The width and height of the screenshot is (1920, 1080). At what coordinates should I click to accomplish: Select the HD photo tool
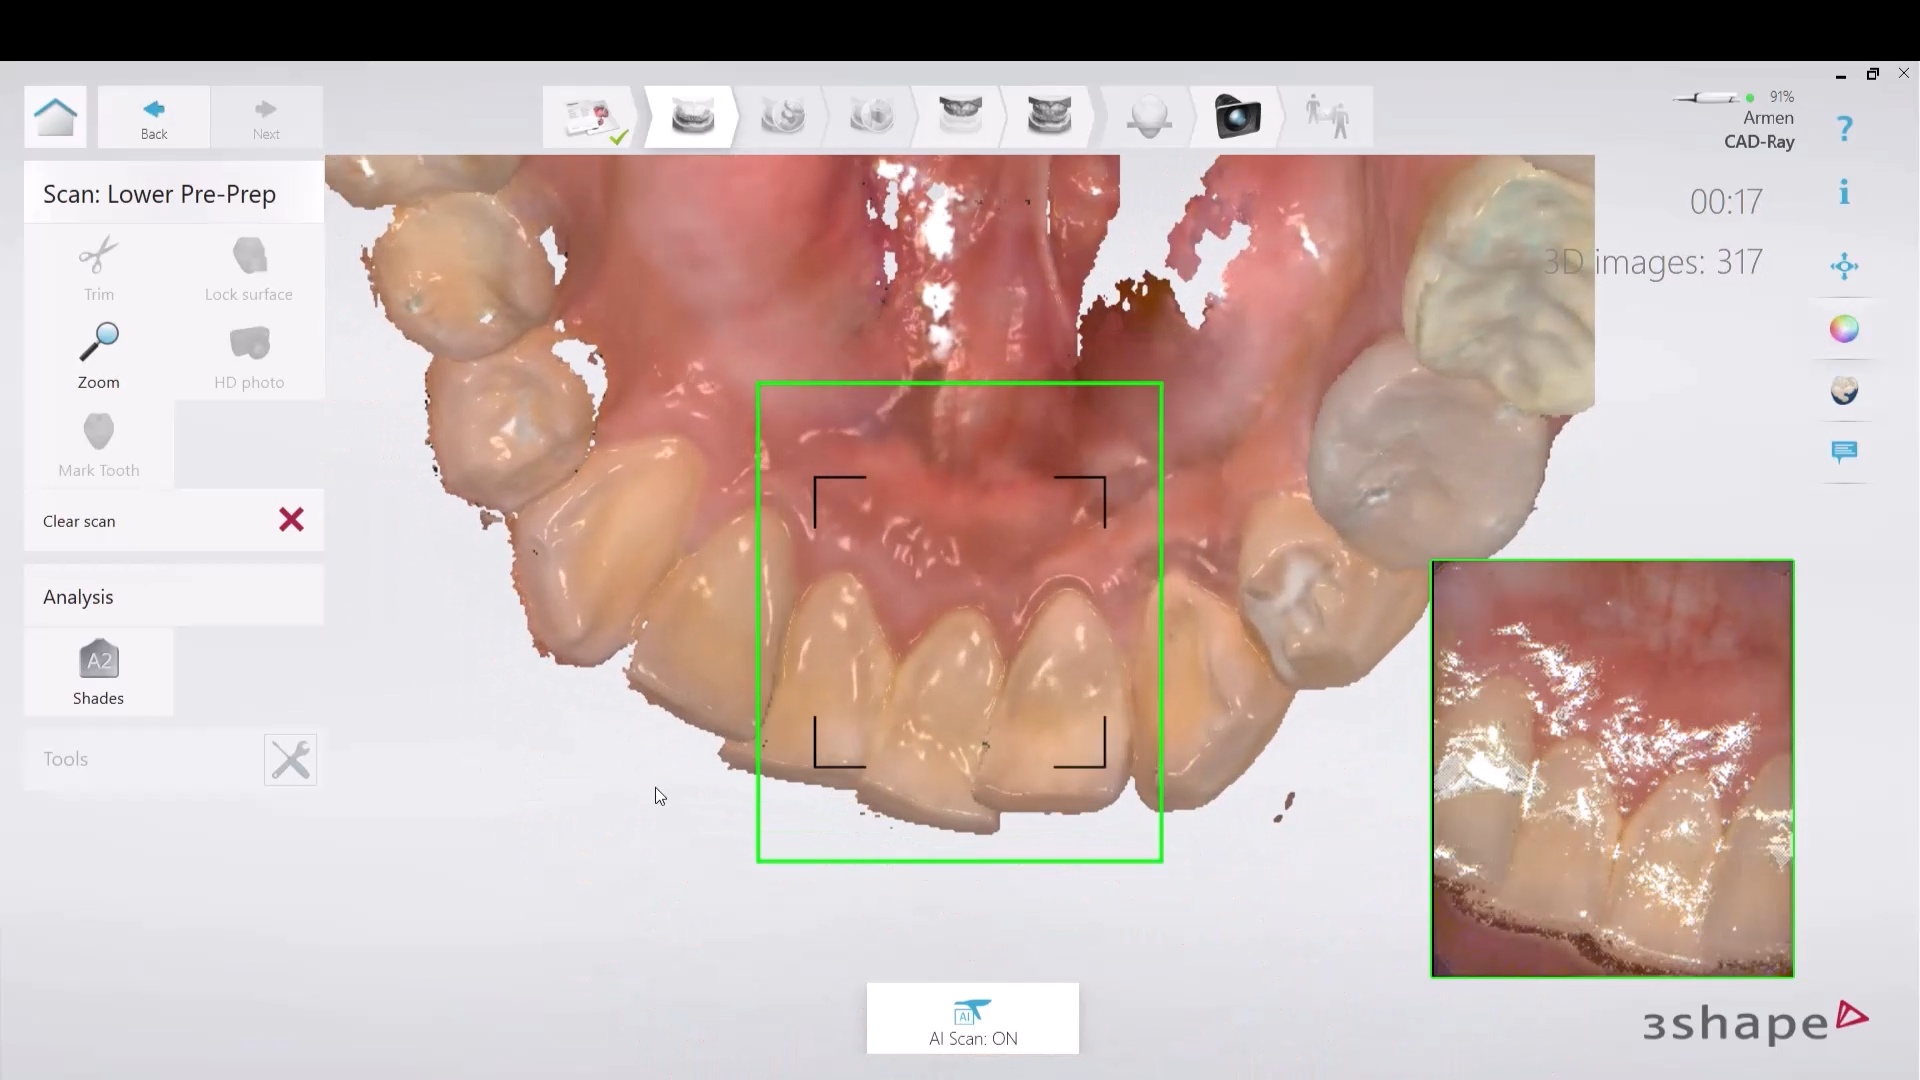point(249,356)
